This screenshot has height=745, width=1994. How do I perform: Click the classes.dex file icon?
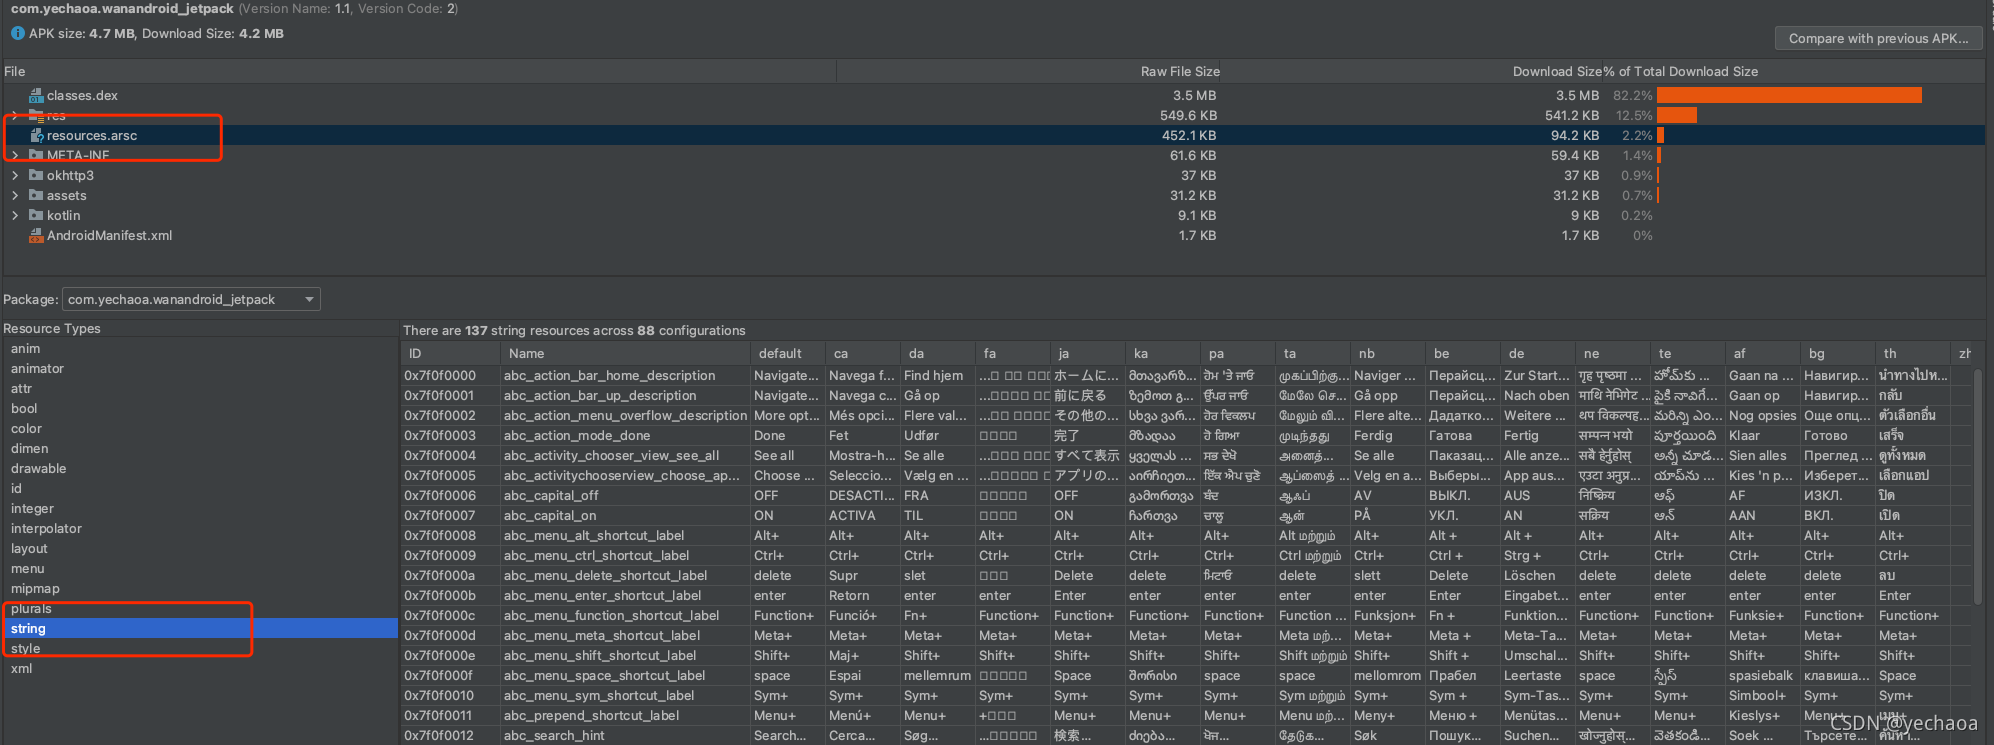[x=36, y=96]
